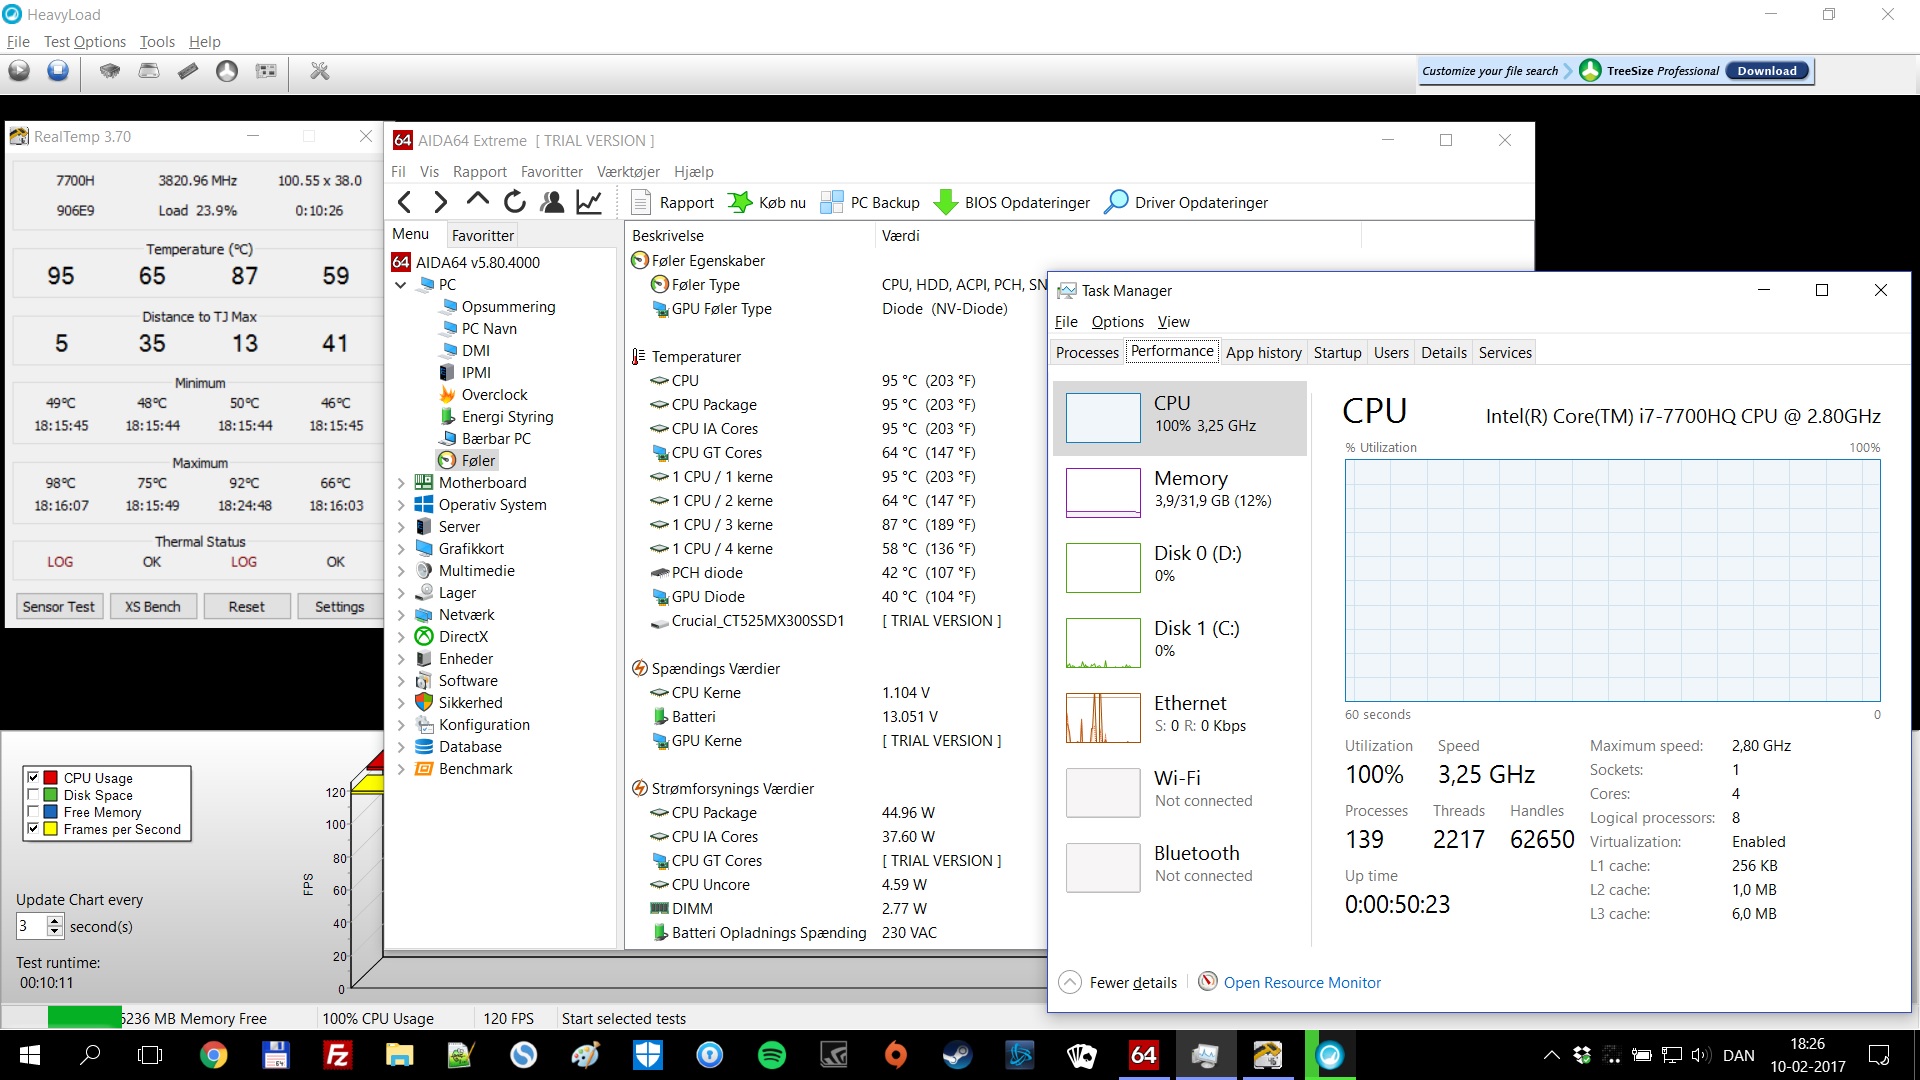This screenshot has height=1080, width=1920.
Task: Select Overclock item in AIDA64 tree
Action: pos(494,395)
